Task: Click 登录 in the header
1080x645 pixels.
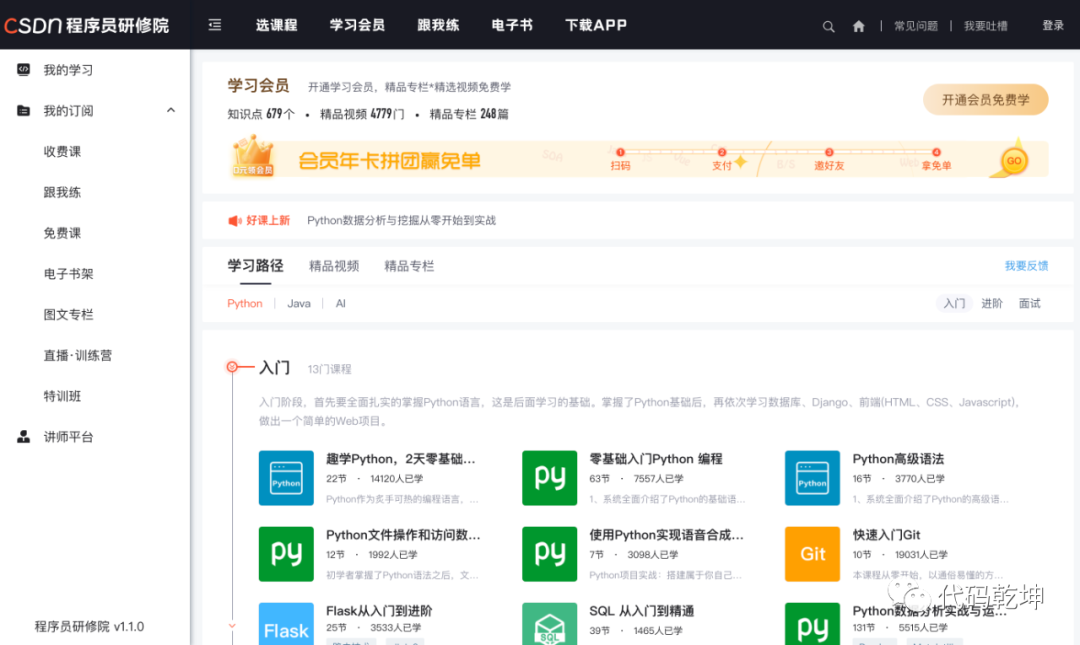Action: (1053, 25)
